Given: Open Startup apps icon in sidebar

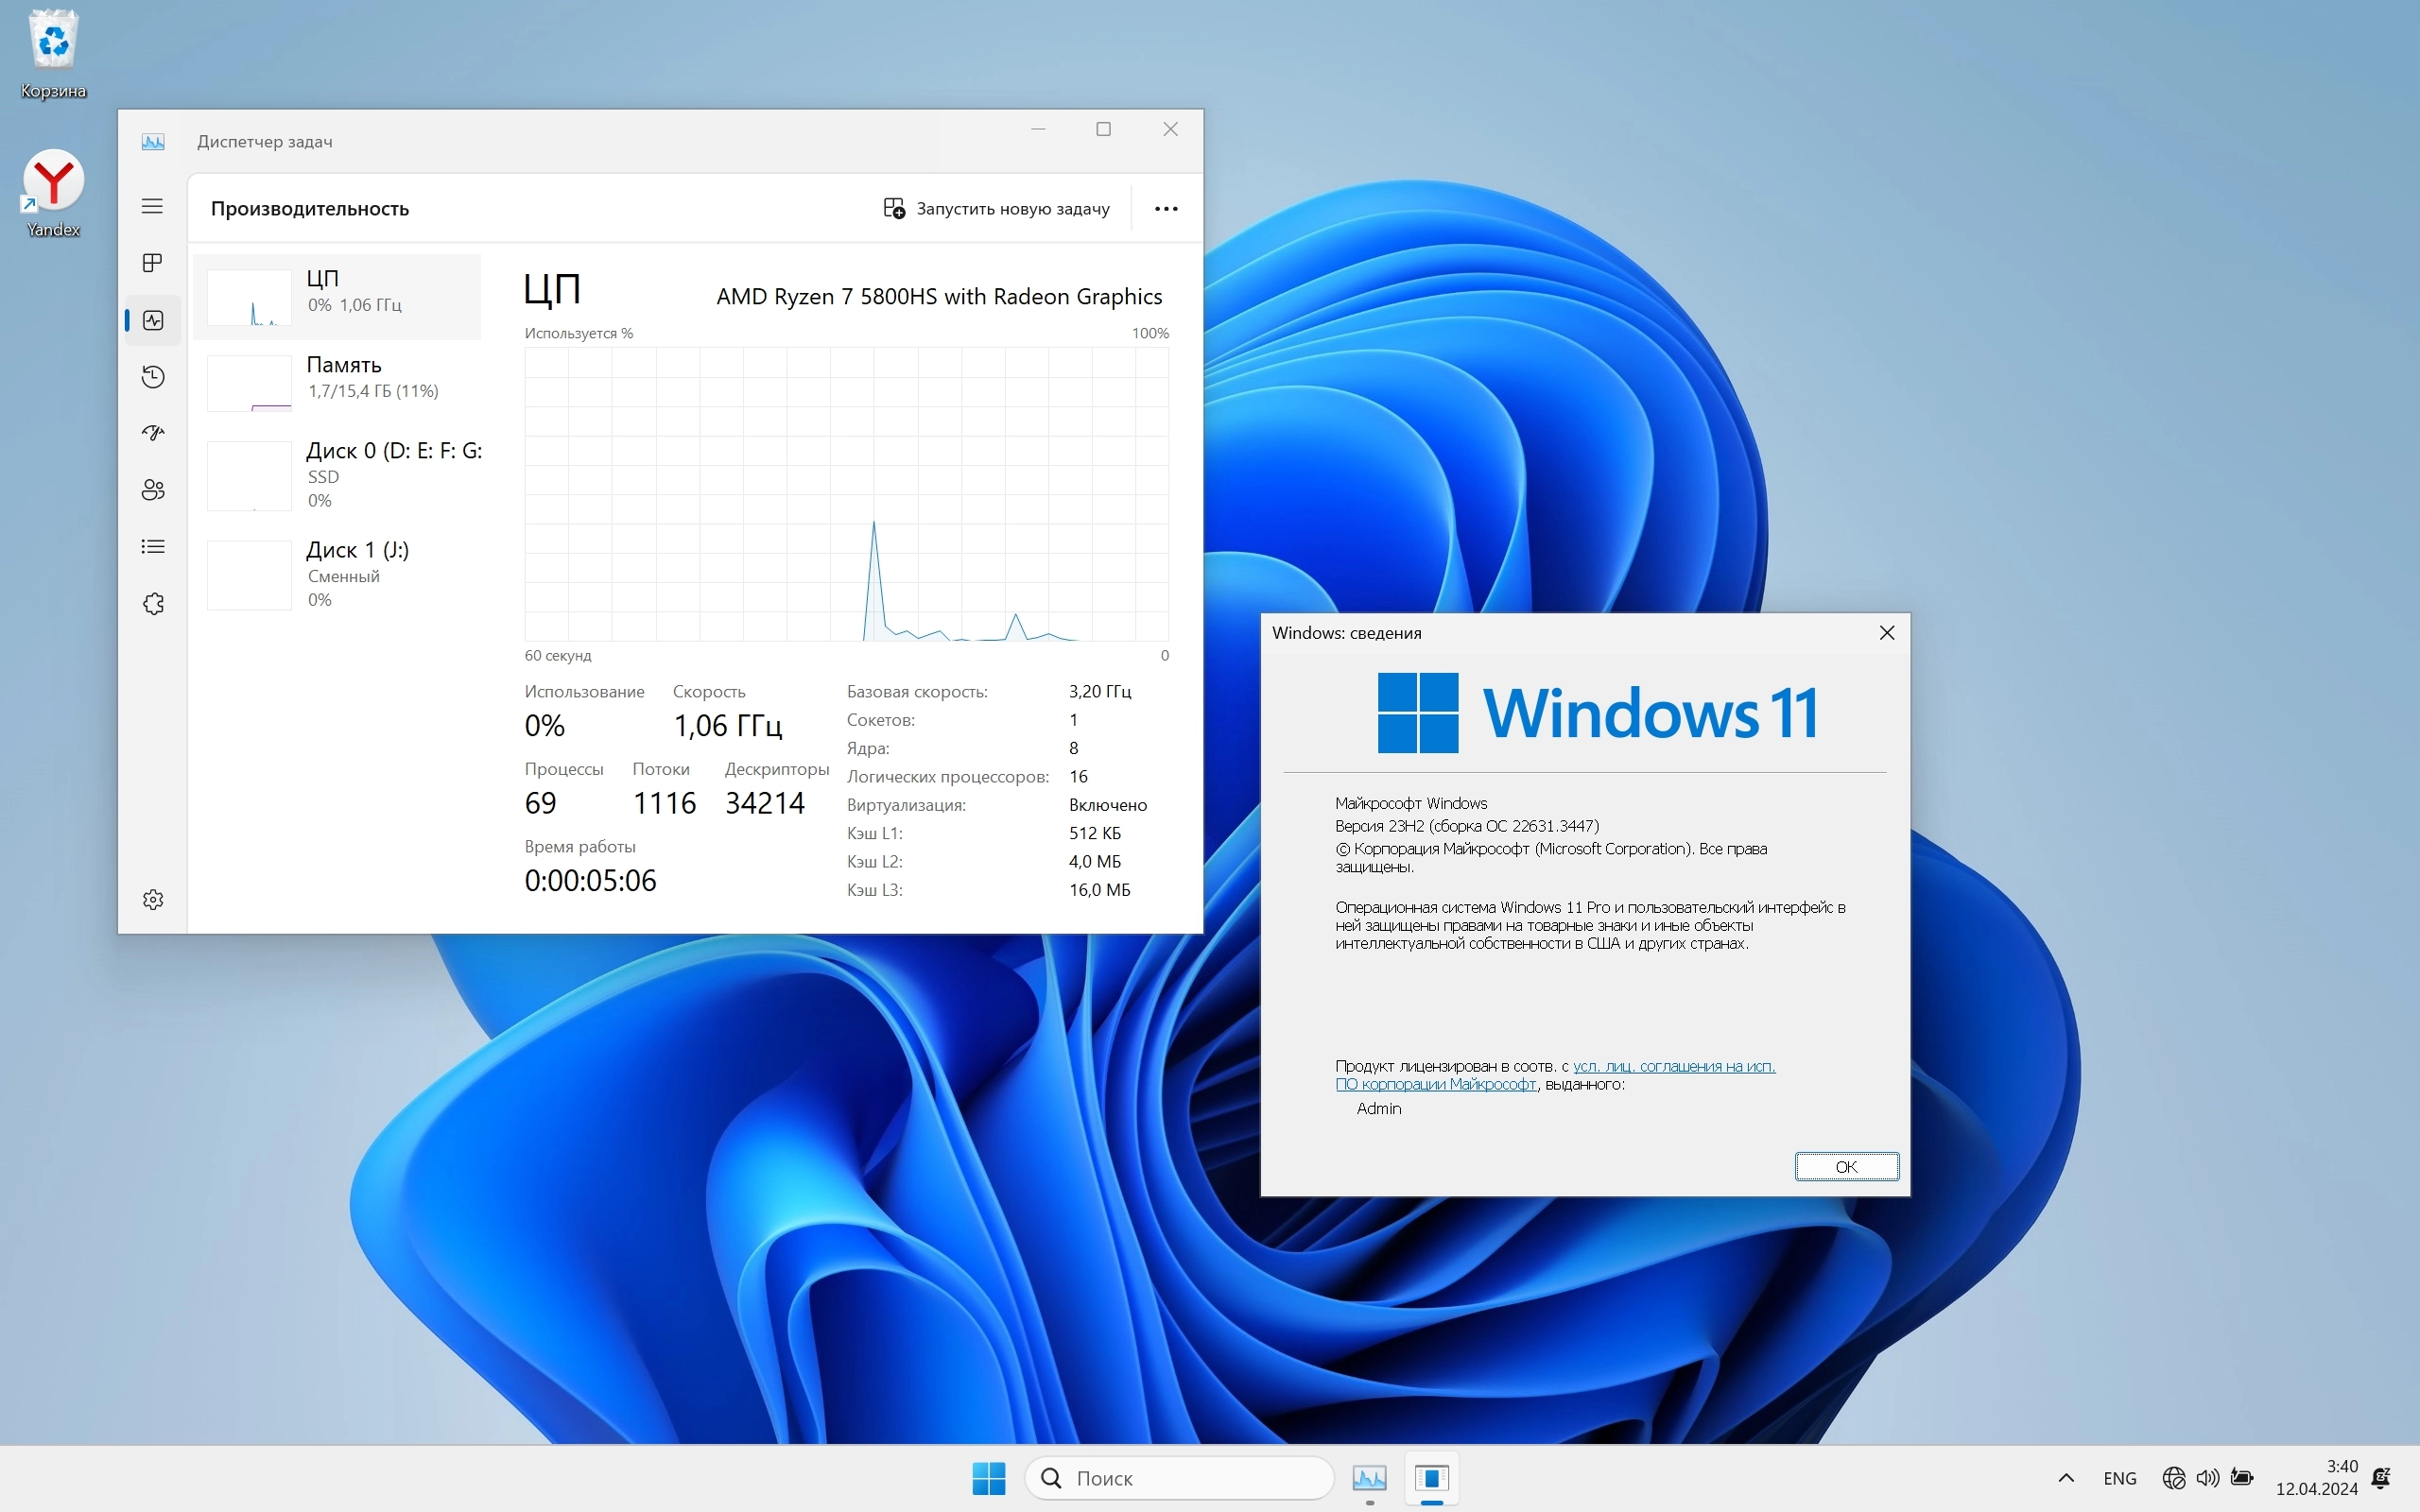Looking at the screenshot, I should [152, 433].
